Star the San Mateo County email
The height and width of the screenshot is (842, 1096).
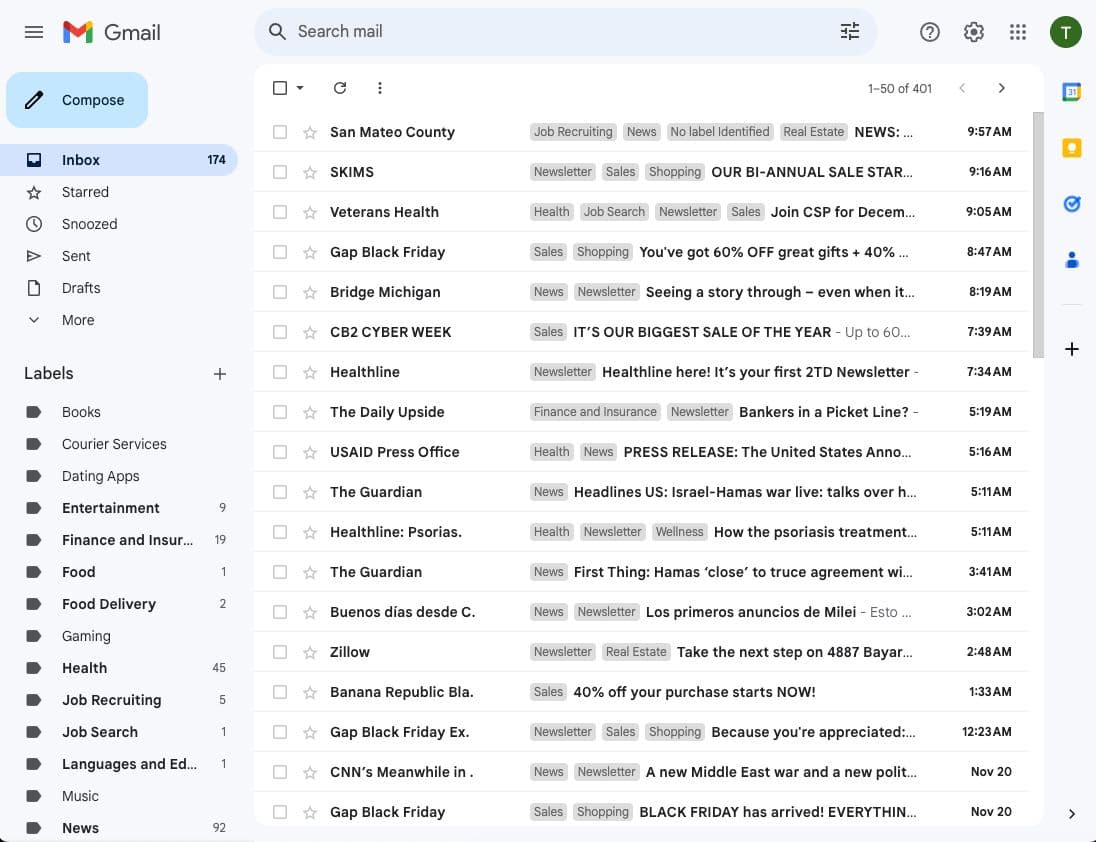click(310, 132)
